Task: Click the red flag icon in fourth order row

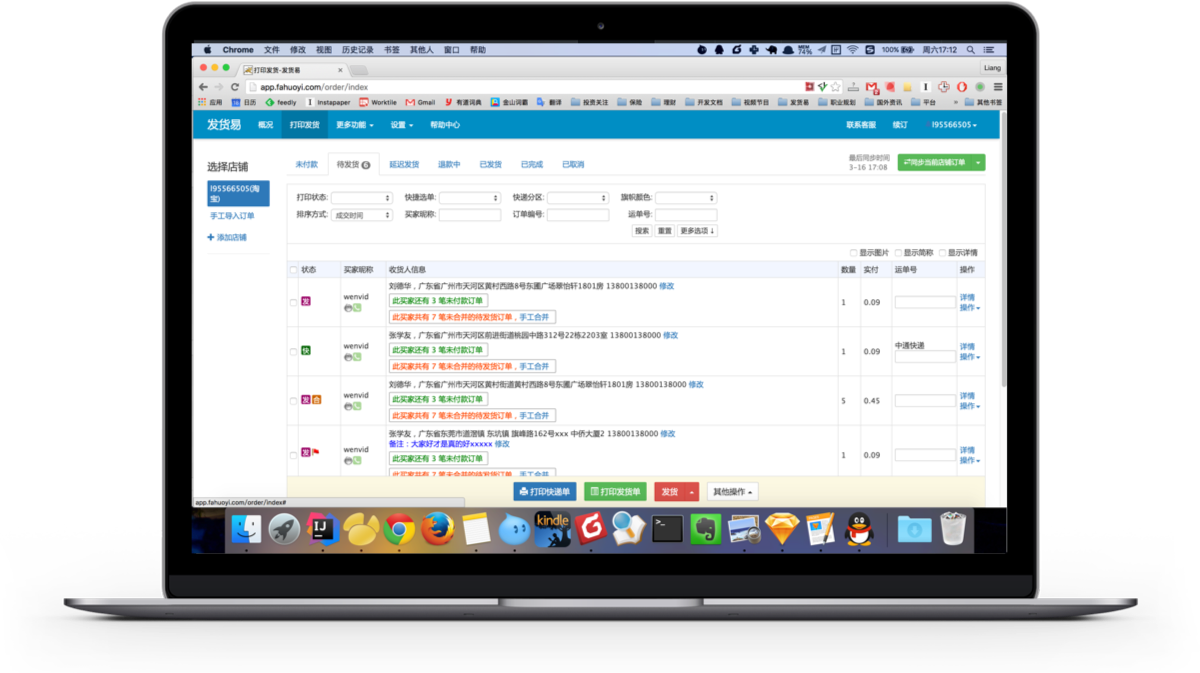Action: 315,452
